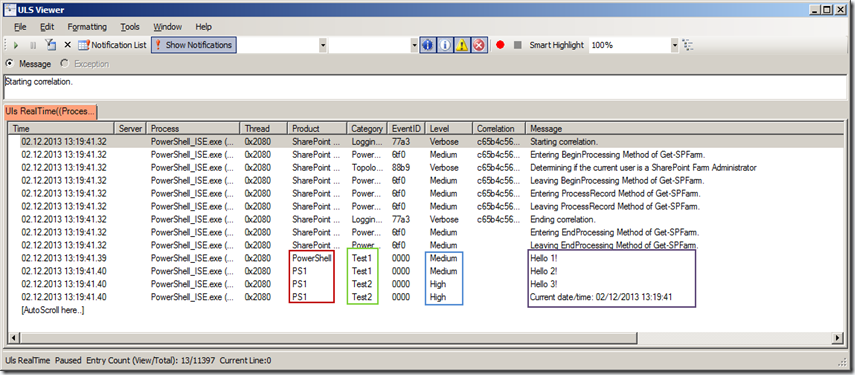
Task: Click the Category column header
Action: click(x=367, y=129)
